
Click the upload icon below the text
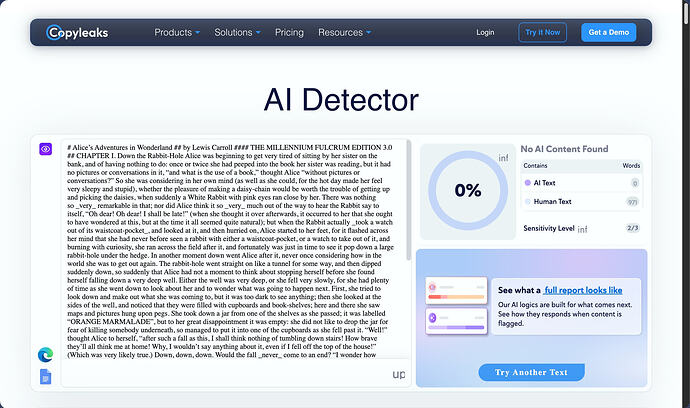click(399, 374)
